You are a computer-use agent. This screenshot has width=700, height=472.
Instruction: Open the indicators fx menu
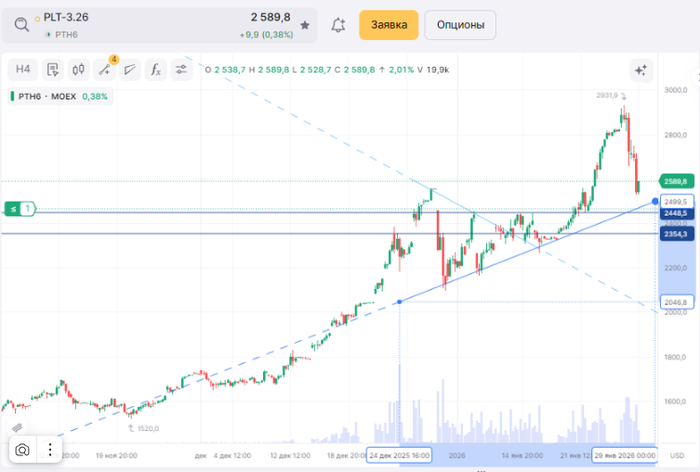(x=155, y=69)
